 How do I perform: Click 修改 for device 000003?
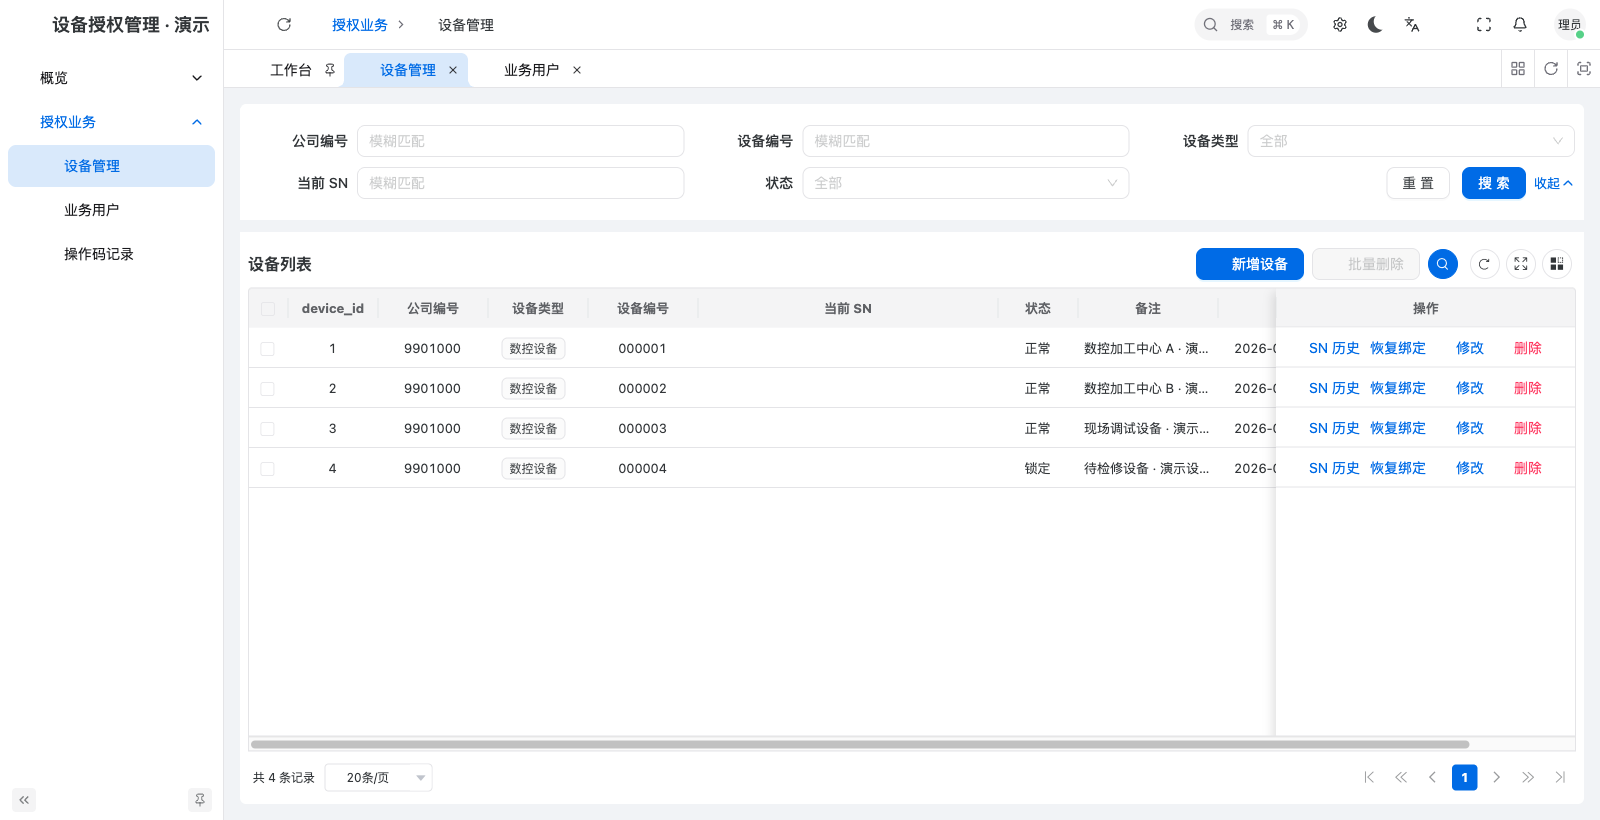(1470, 428)
